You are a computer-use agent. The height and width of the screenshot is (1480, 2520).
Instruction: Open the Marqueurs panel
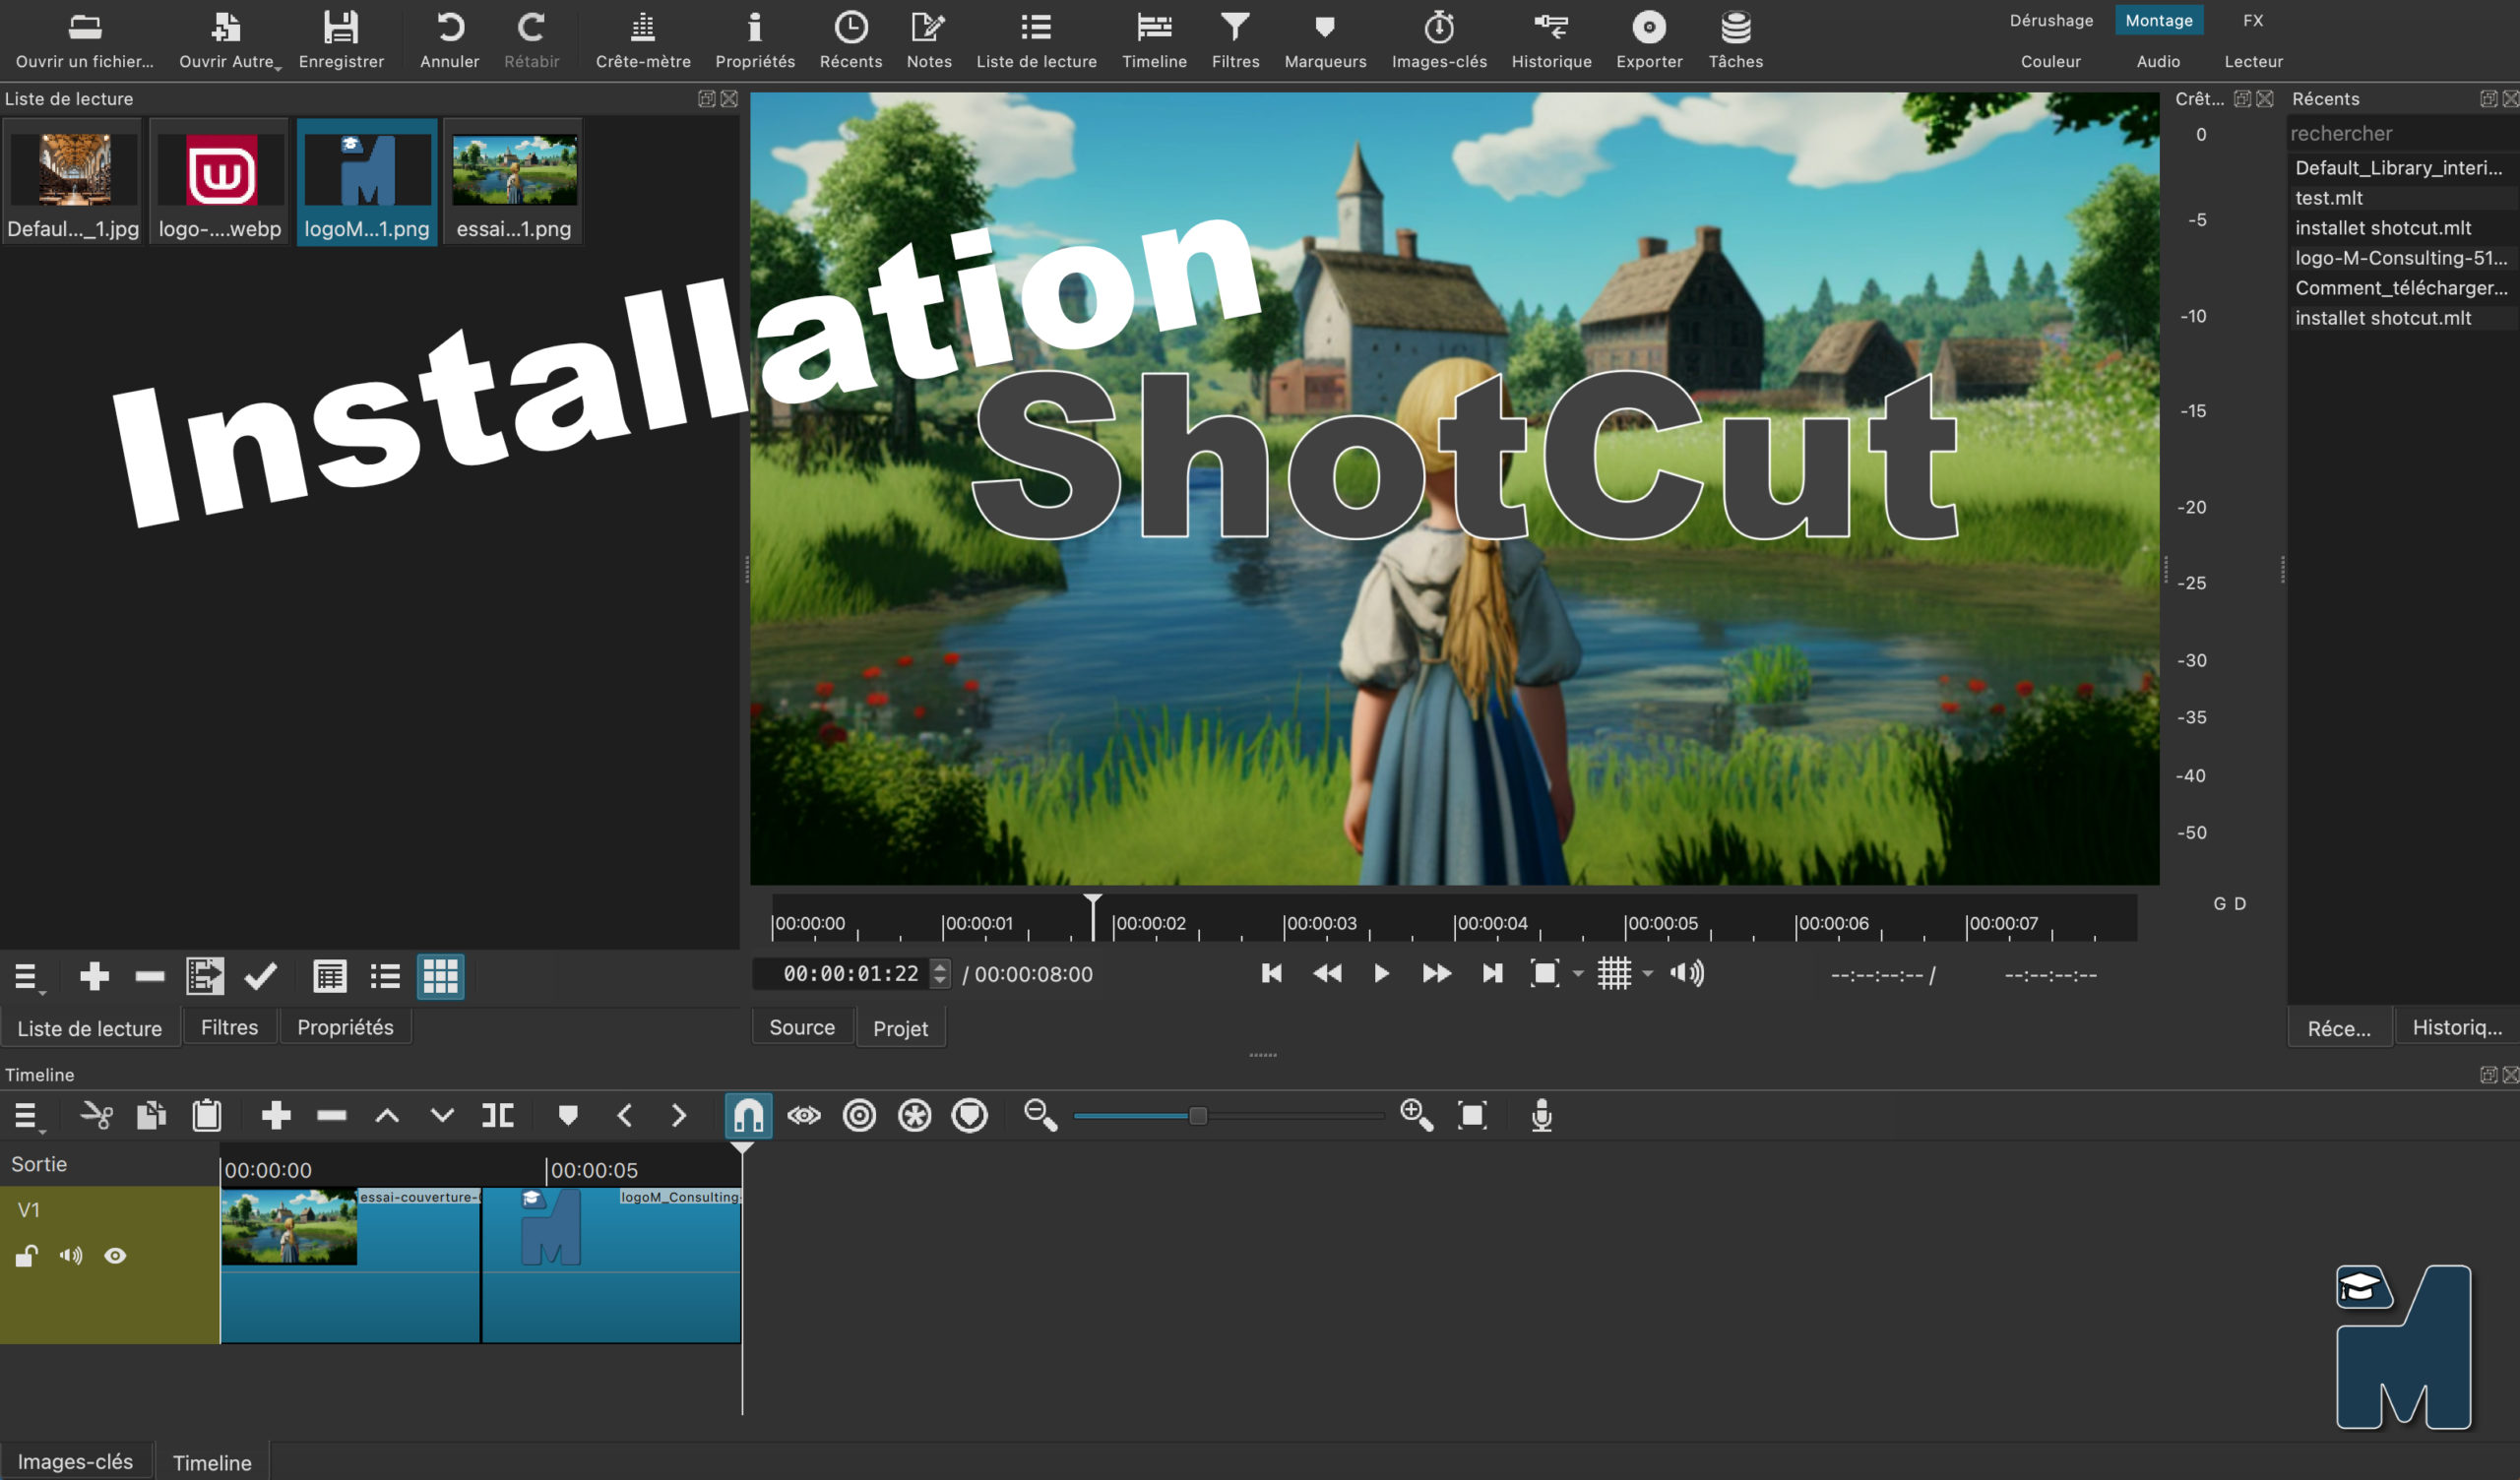point(1325,40)
